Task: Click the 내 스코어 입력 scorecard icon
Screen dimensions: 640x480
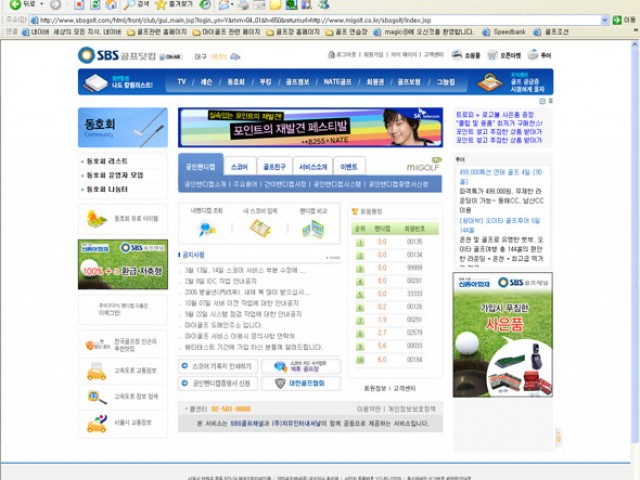Action: tap(260, 229)
